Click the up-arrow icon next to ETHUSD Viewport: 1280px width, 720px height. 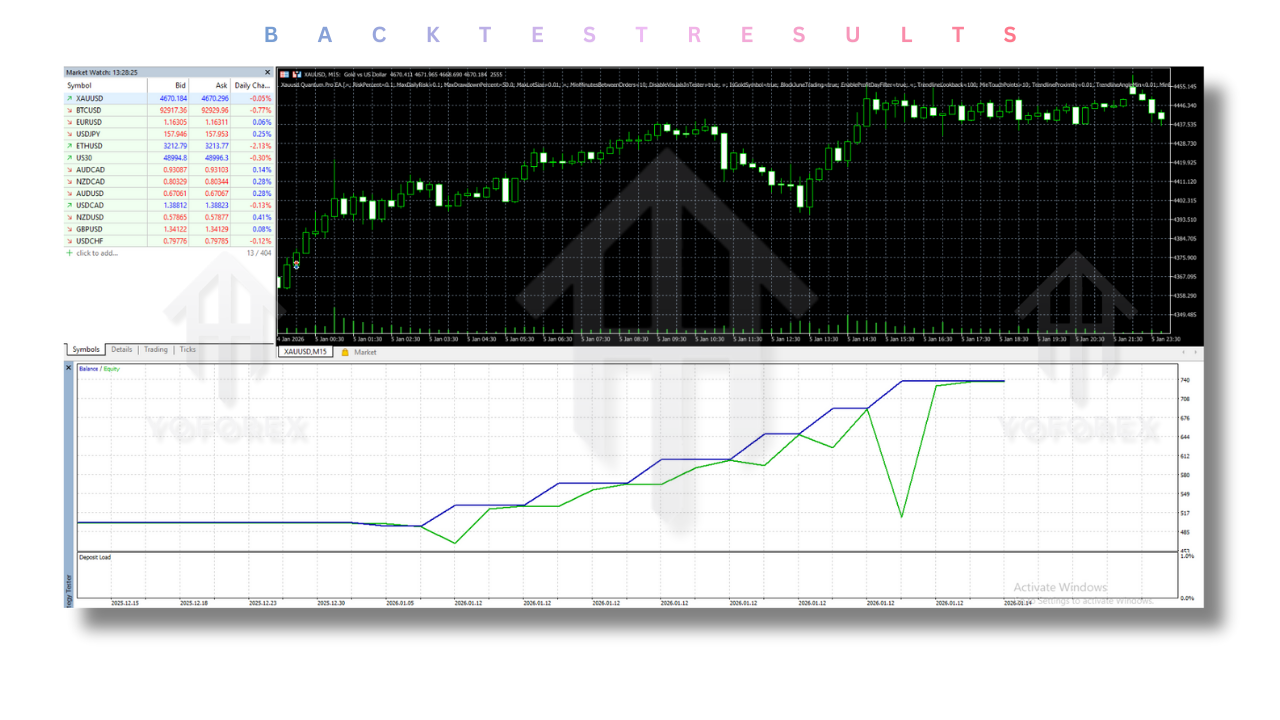(69, 145)
